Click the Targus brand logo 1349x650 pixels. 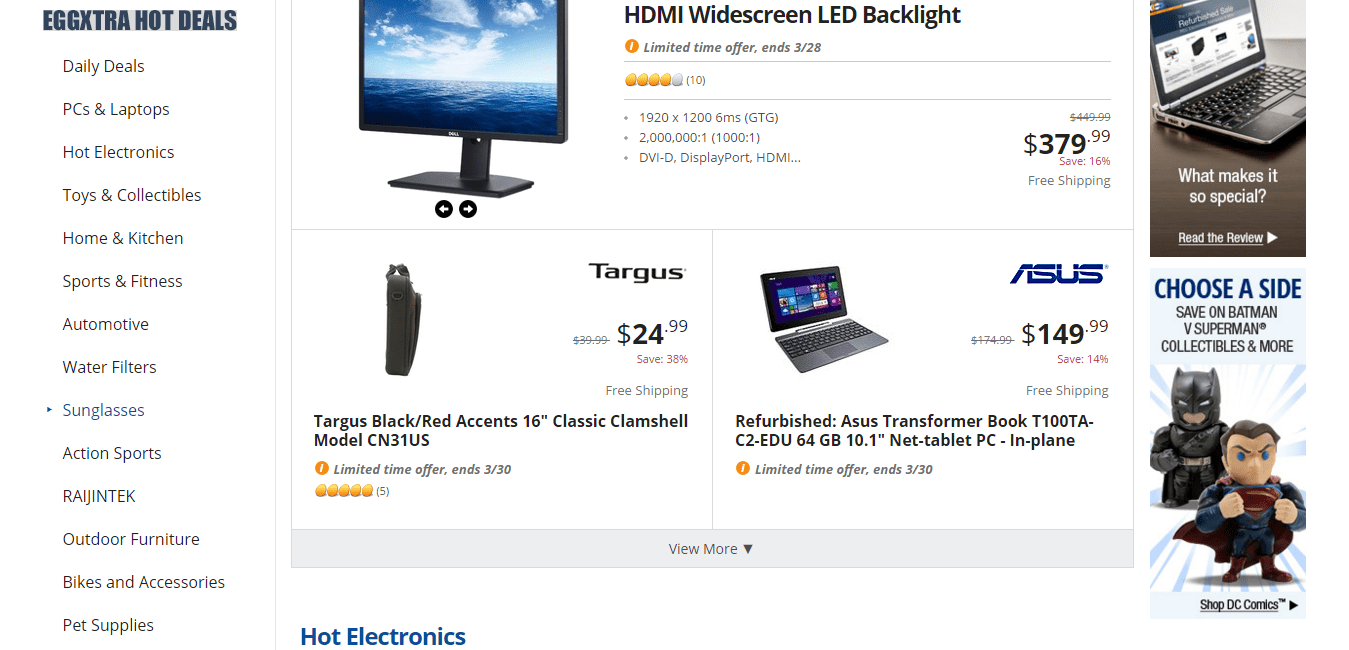[637, 272]
